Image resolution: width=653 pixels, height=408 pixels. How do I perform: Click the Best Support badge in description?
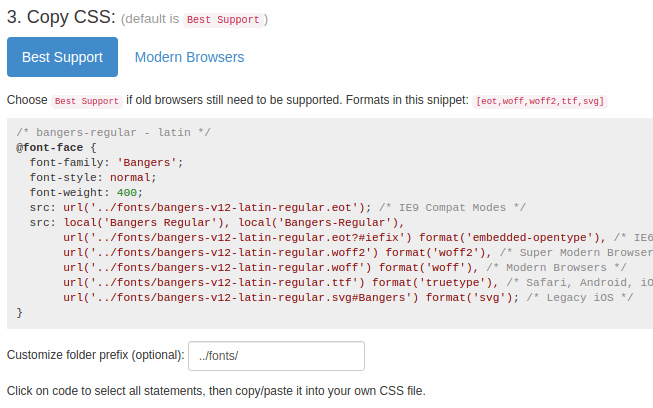87,101
